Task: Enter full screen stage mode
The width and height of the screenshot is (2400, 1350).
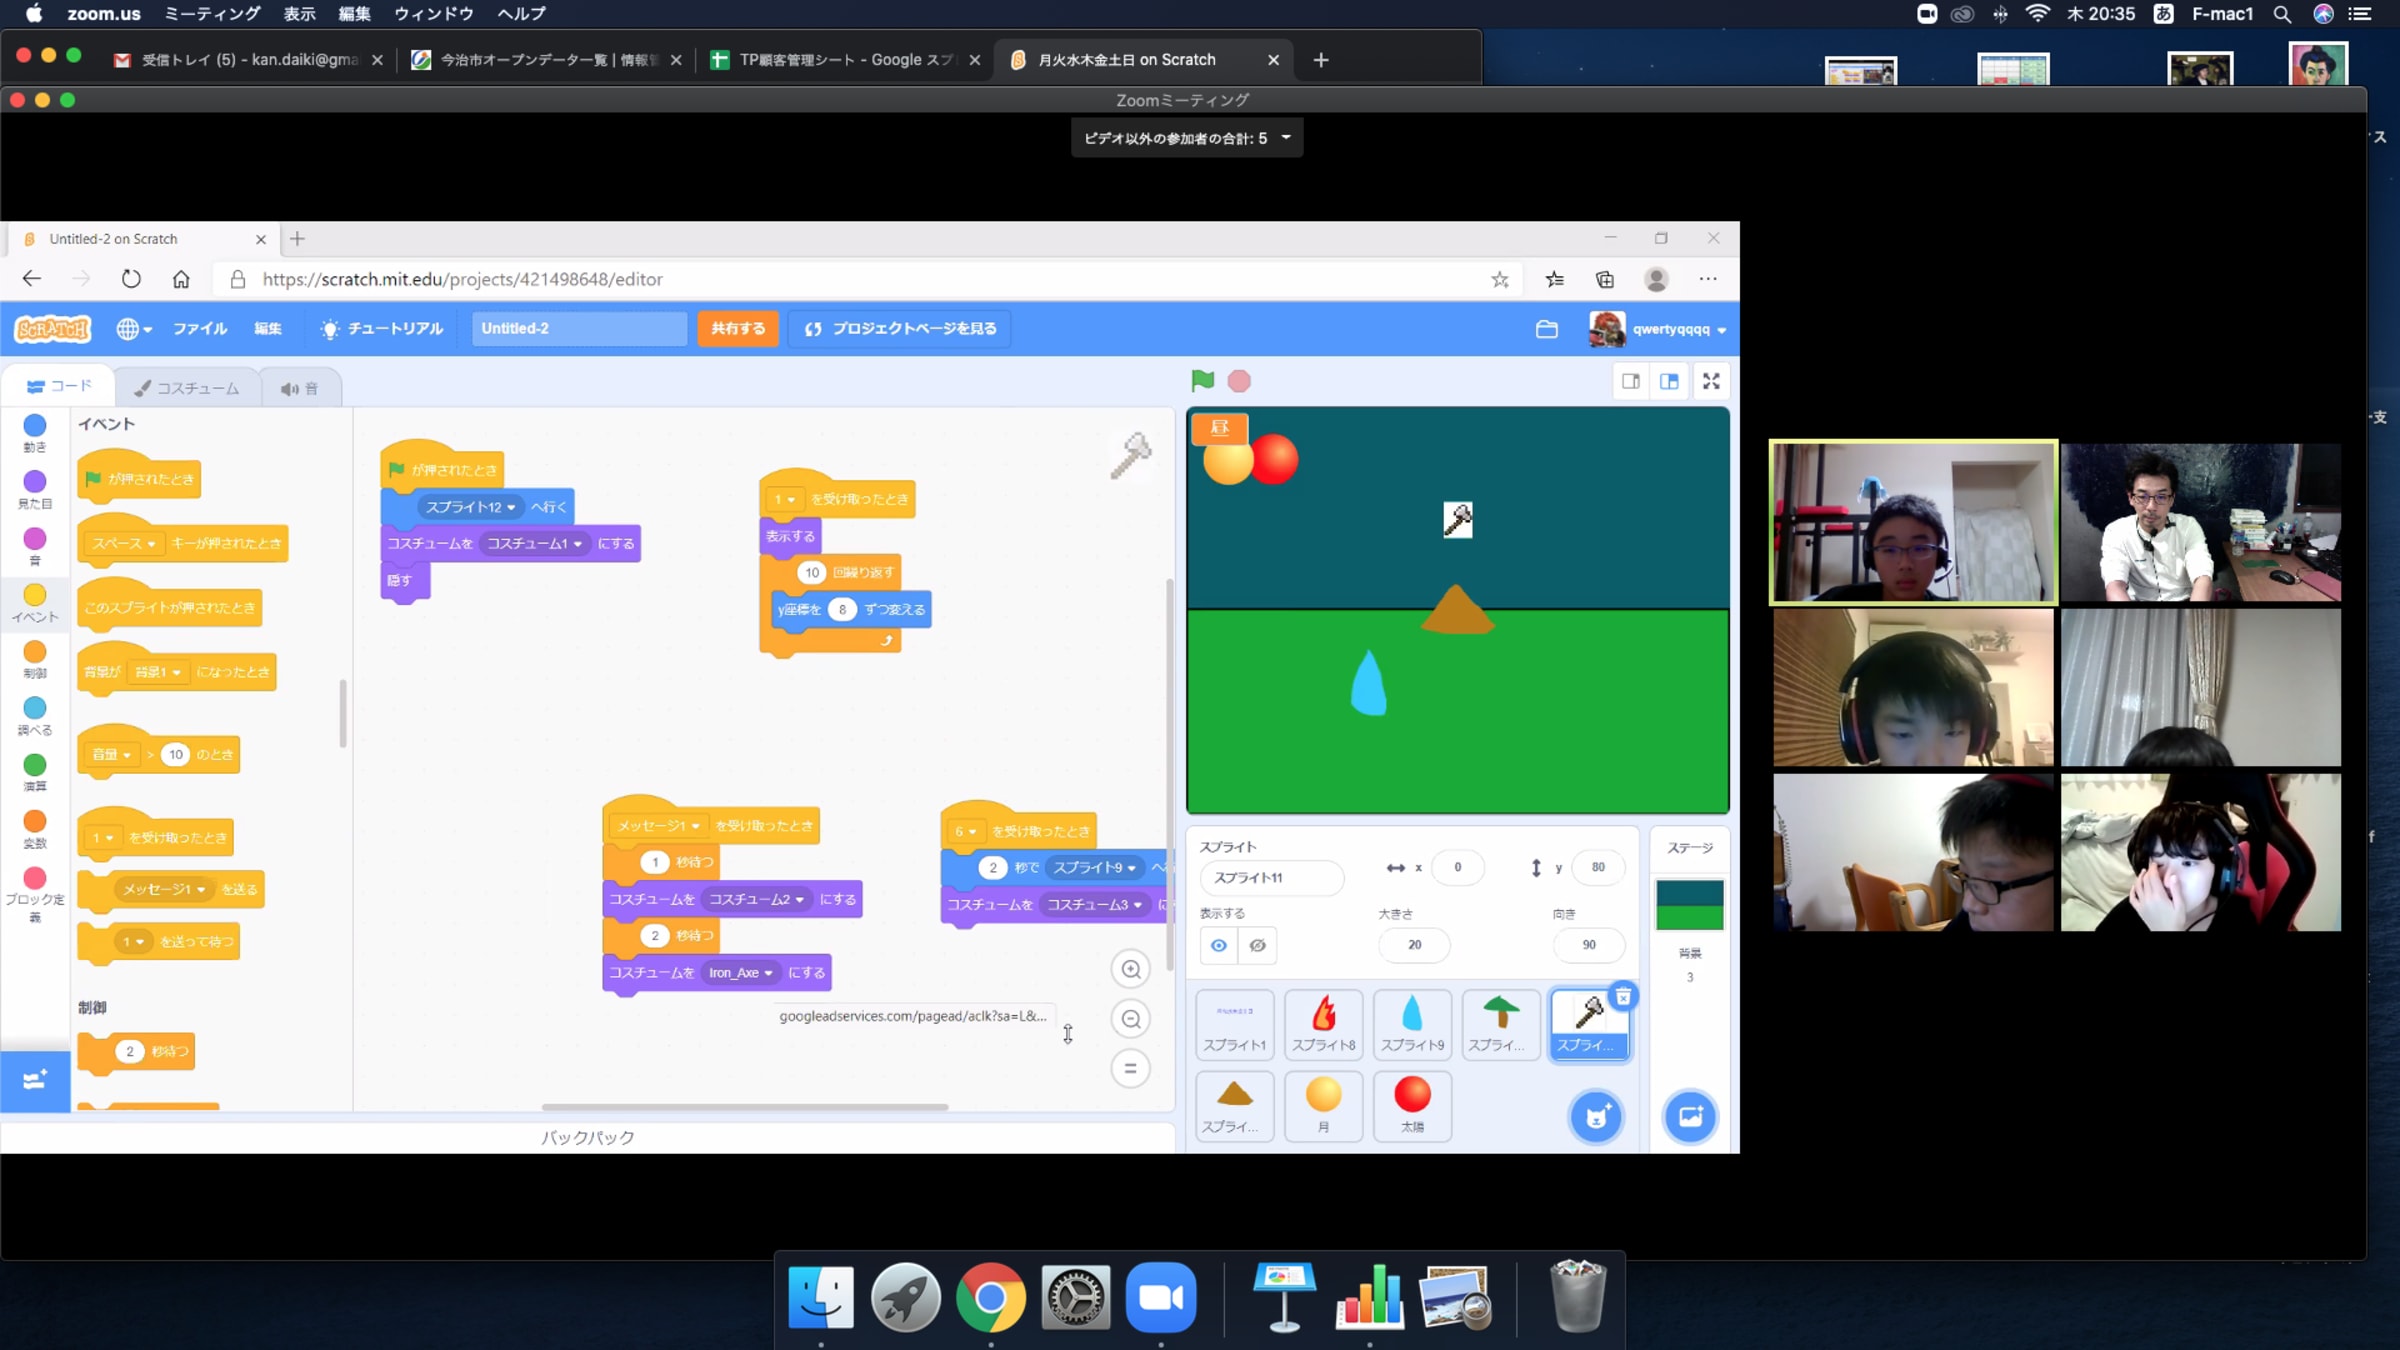Action: (1711, 381)
